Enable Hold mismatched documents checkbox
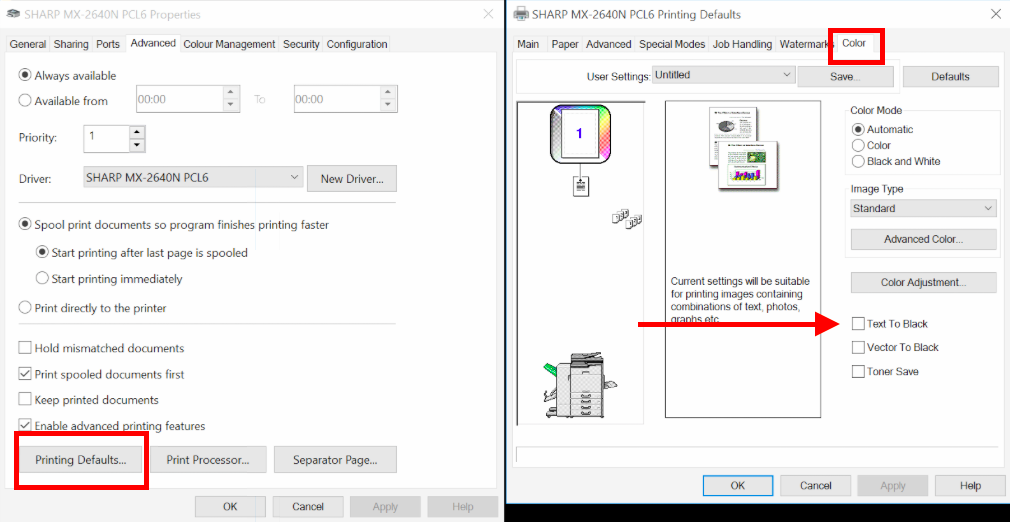The height and width of the screenshot is (522, 1010). (25, 348)
